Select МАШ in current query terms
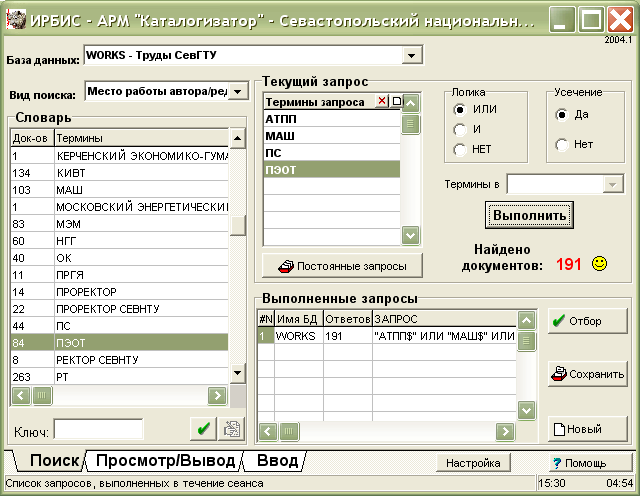Screen dimensions: 640x496 tap(332, 136)
